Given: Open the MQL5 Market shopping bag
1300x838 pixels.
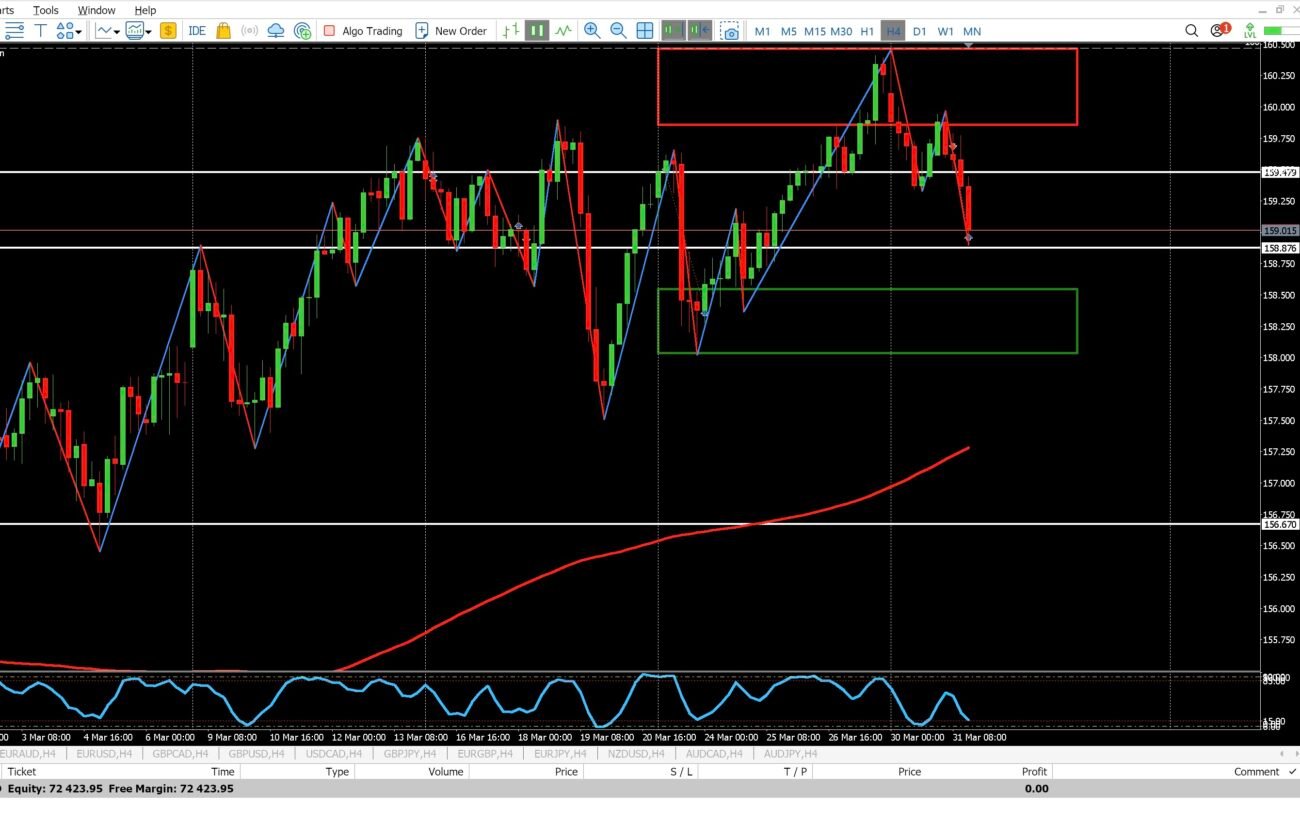Looking at the screenshot, I should (223, 31).
